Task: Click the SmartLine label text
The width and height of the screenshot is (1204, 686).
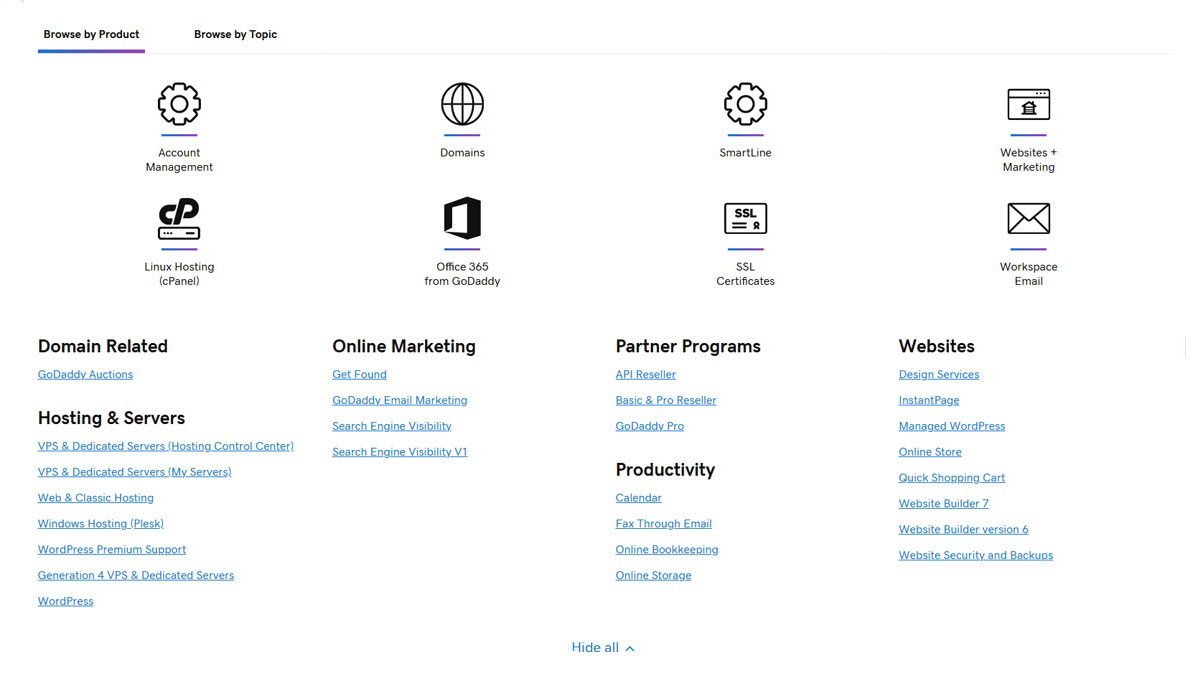Action: (745, 153)
